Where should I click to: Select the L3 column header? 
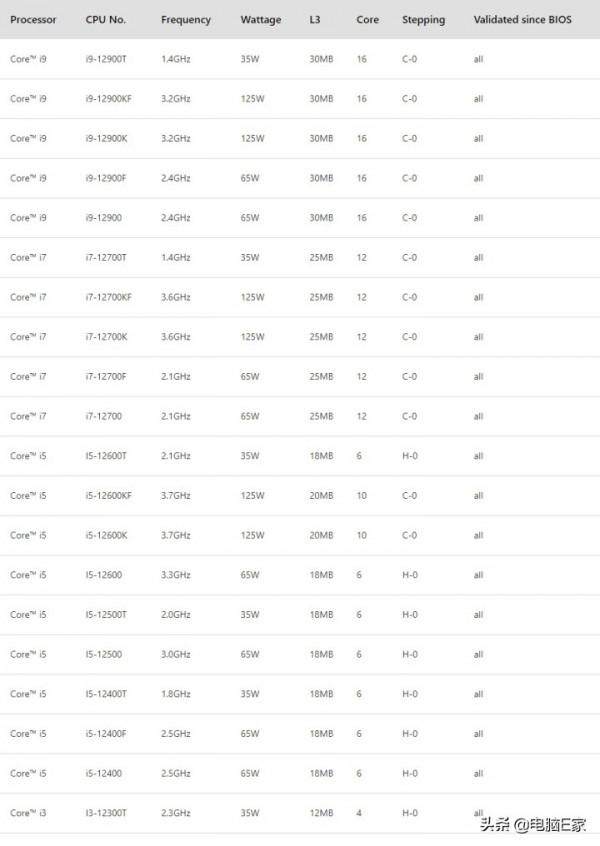pyautogui.click(x=316, y=20)
